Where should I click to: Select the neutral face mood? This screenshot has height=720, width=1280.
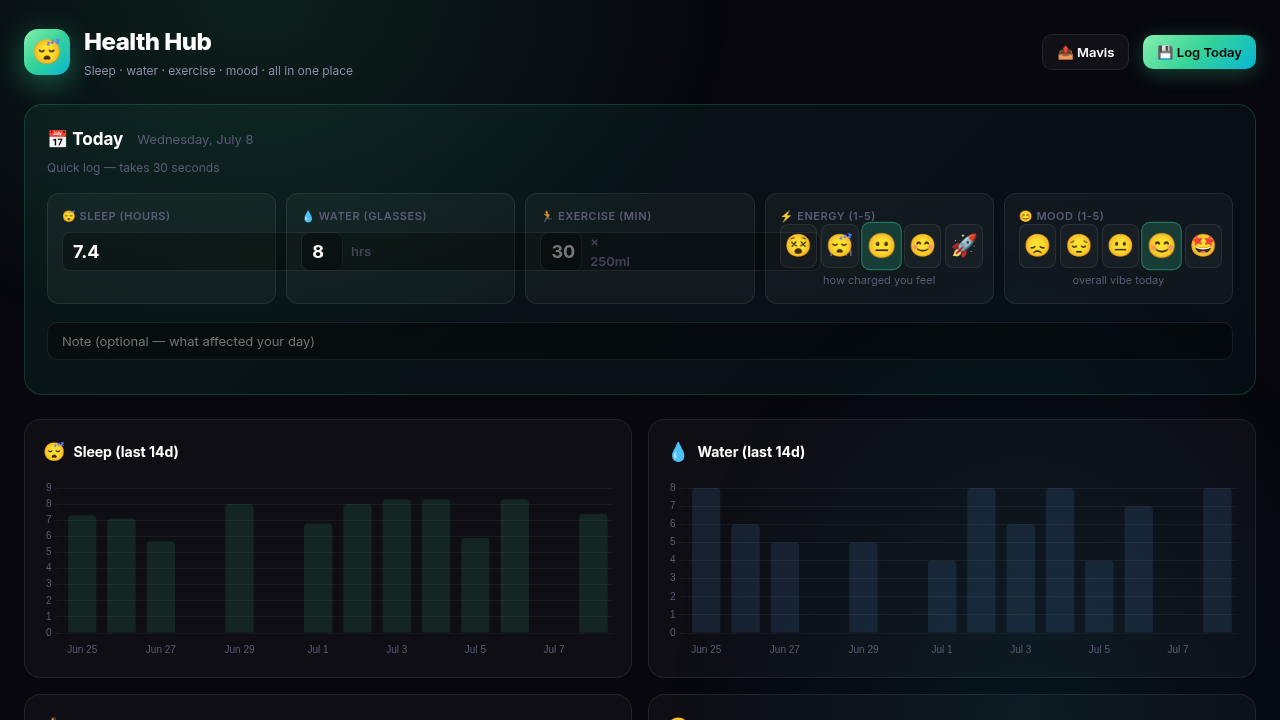tap(1120, 246)
